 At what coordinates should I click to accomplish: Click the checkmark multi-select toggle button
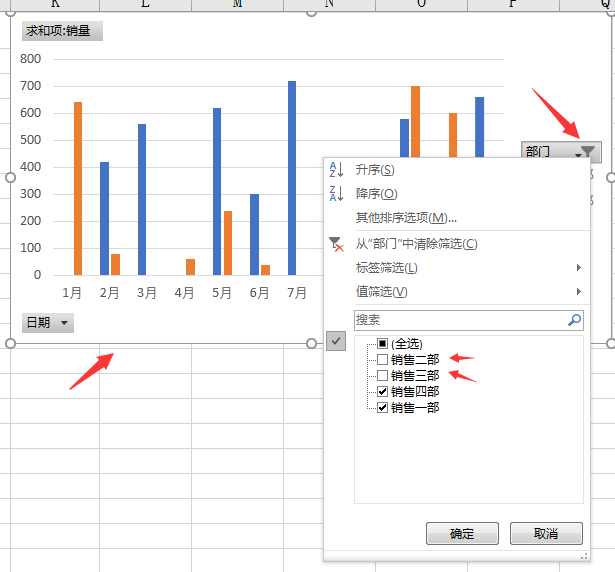pyautogui.click(x=336, y=341)
